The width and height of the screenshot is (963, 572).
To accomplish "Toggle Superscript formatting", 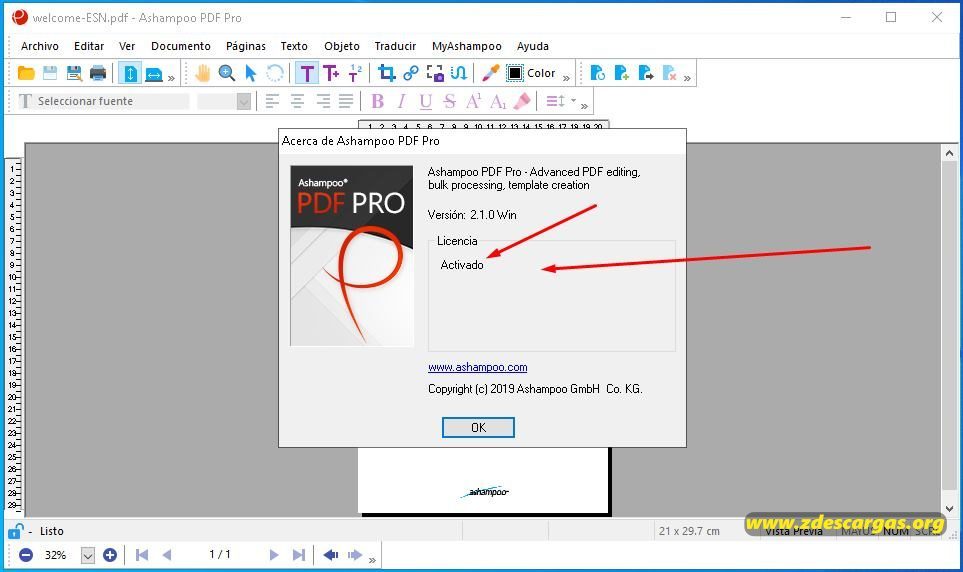I will pos(474,101).
